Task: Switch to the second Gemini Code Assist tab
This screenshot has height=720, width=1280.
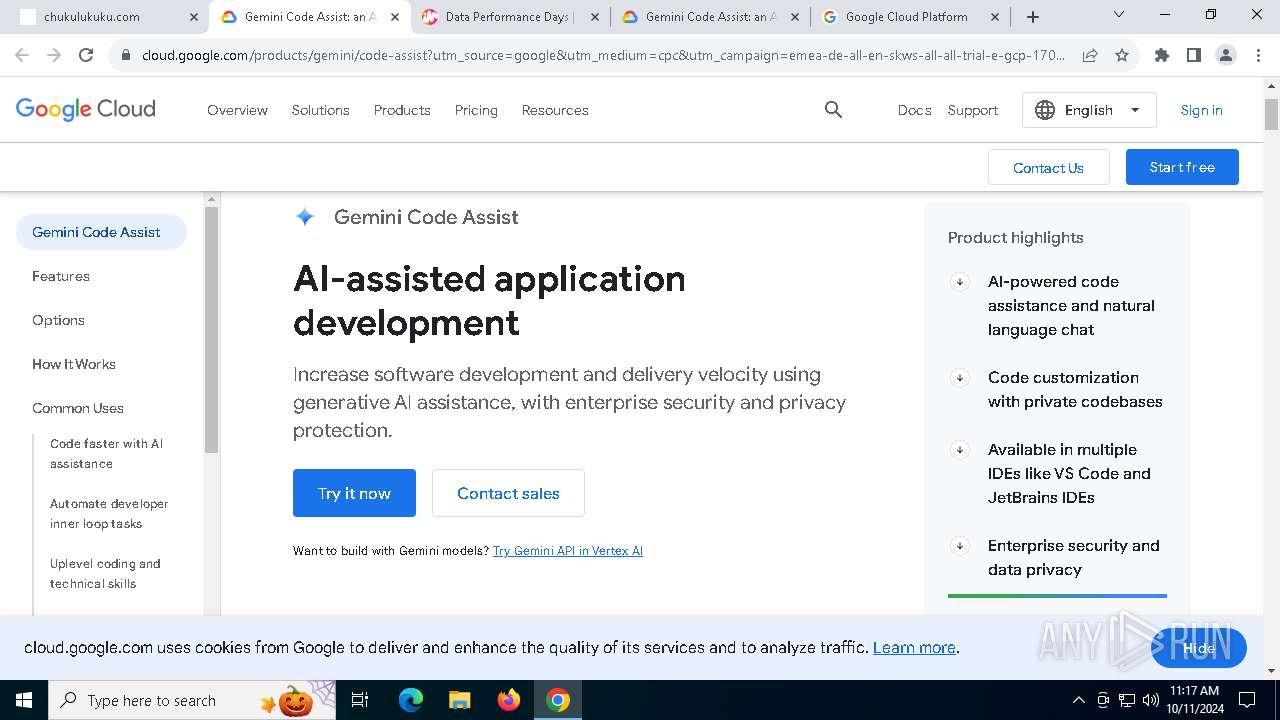Action: (710, 17)
